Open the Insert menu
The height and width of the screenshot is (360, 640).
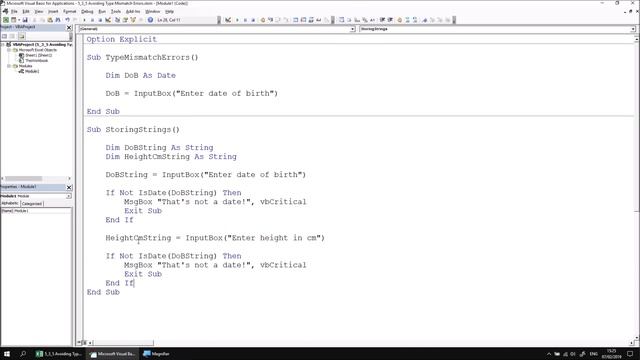tap(53, 11)
